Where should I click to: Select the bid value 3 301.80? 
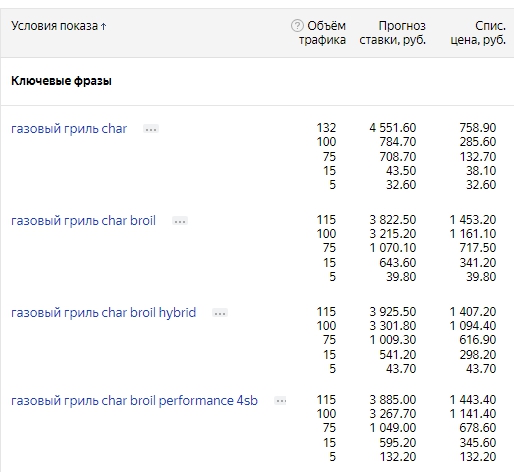point(393,326)
